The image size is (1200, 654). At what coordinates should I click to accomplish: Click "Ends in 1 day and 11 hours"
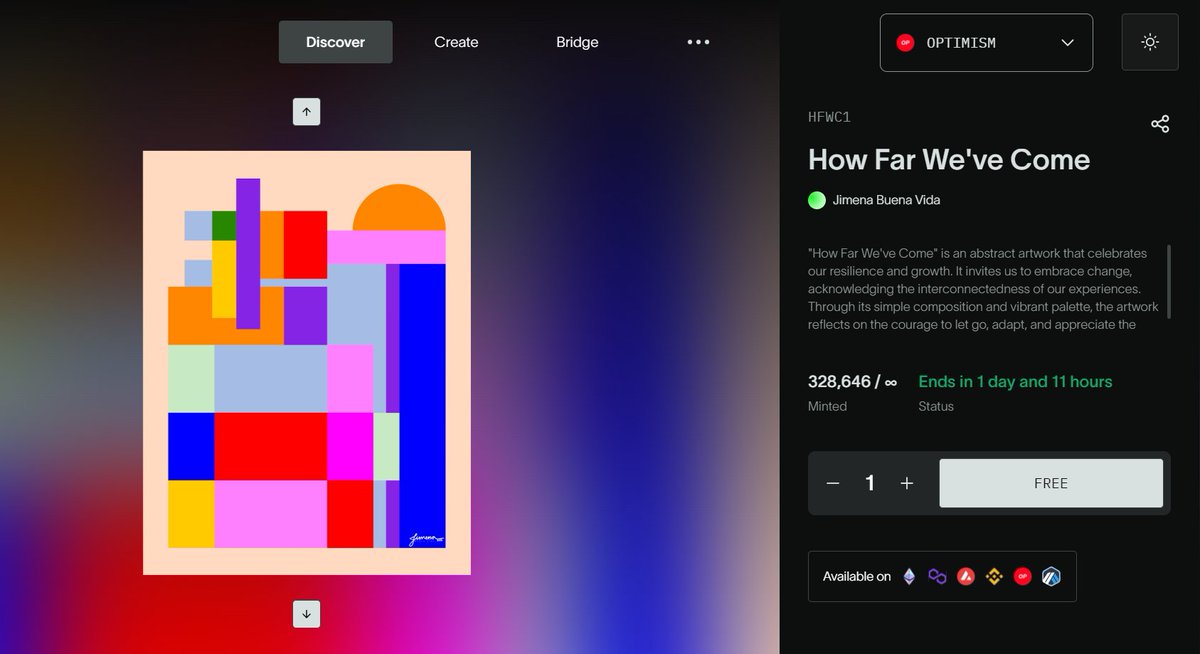click(1015, 382)
